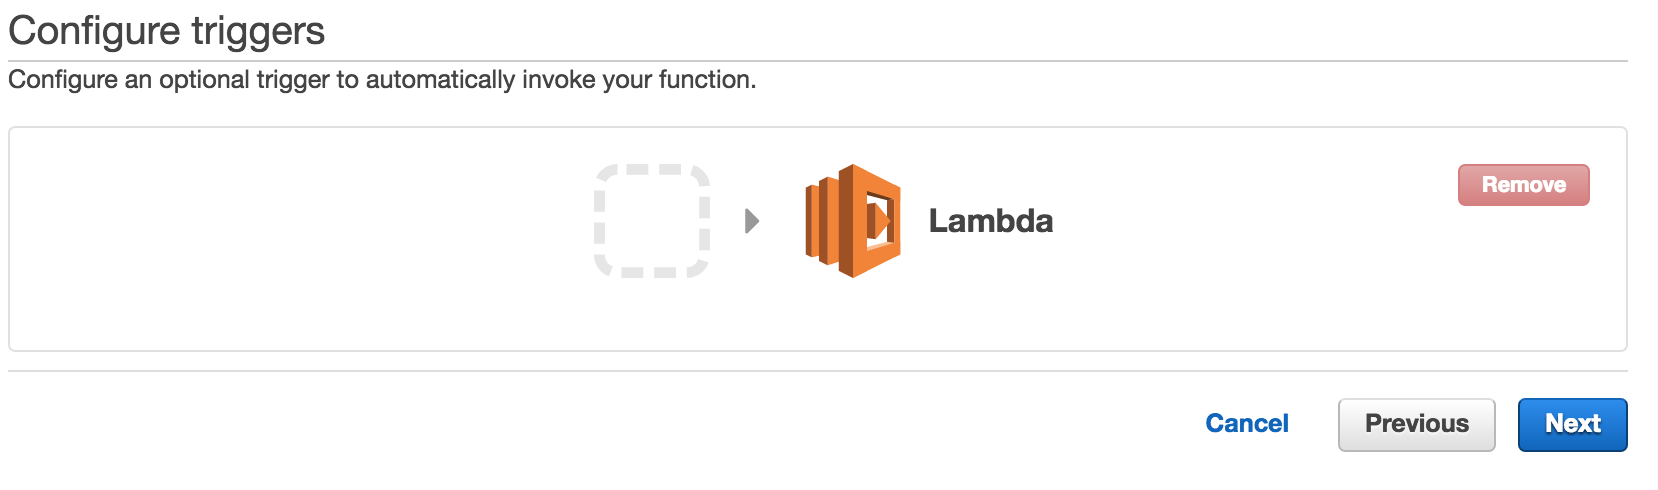Click the orange Lambda service icon
This screenshot has height=490, width=1658.
(853, 221)
